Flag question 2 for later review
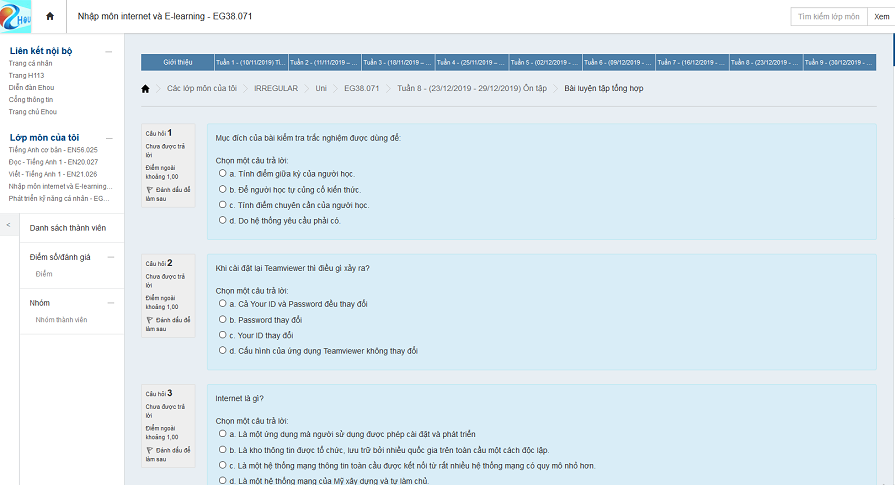The height and width of the screenshot is (485, 895). (x=150, y=319)
